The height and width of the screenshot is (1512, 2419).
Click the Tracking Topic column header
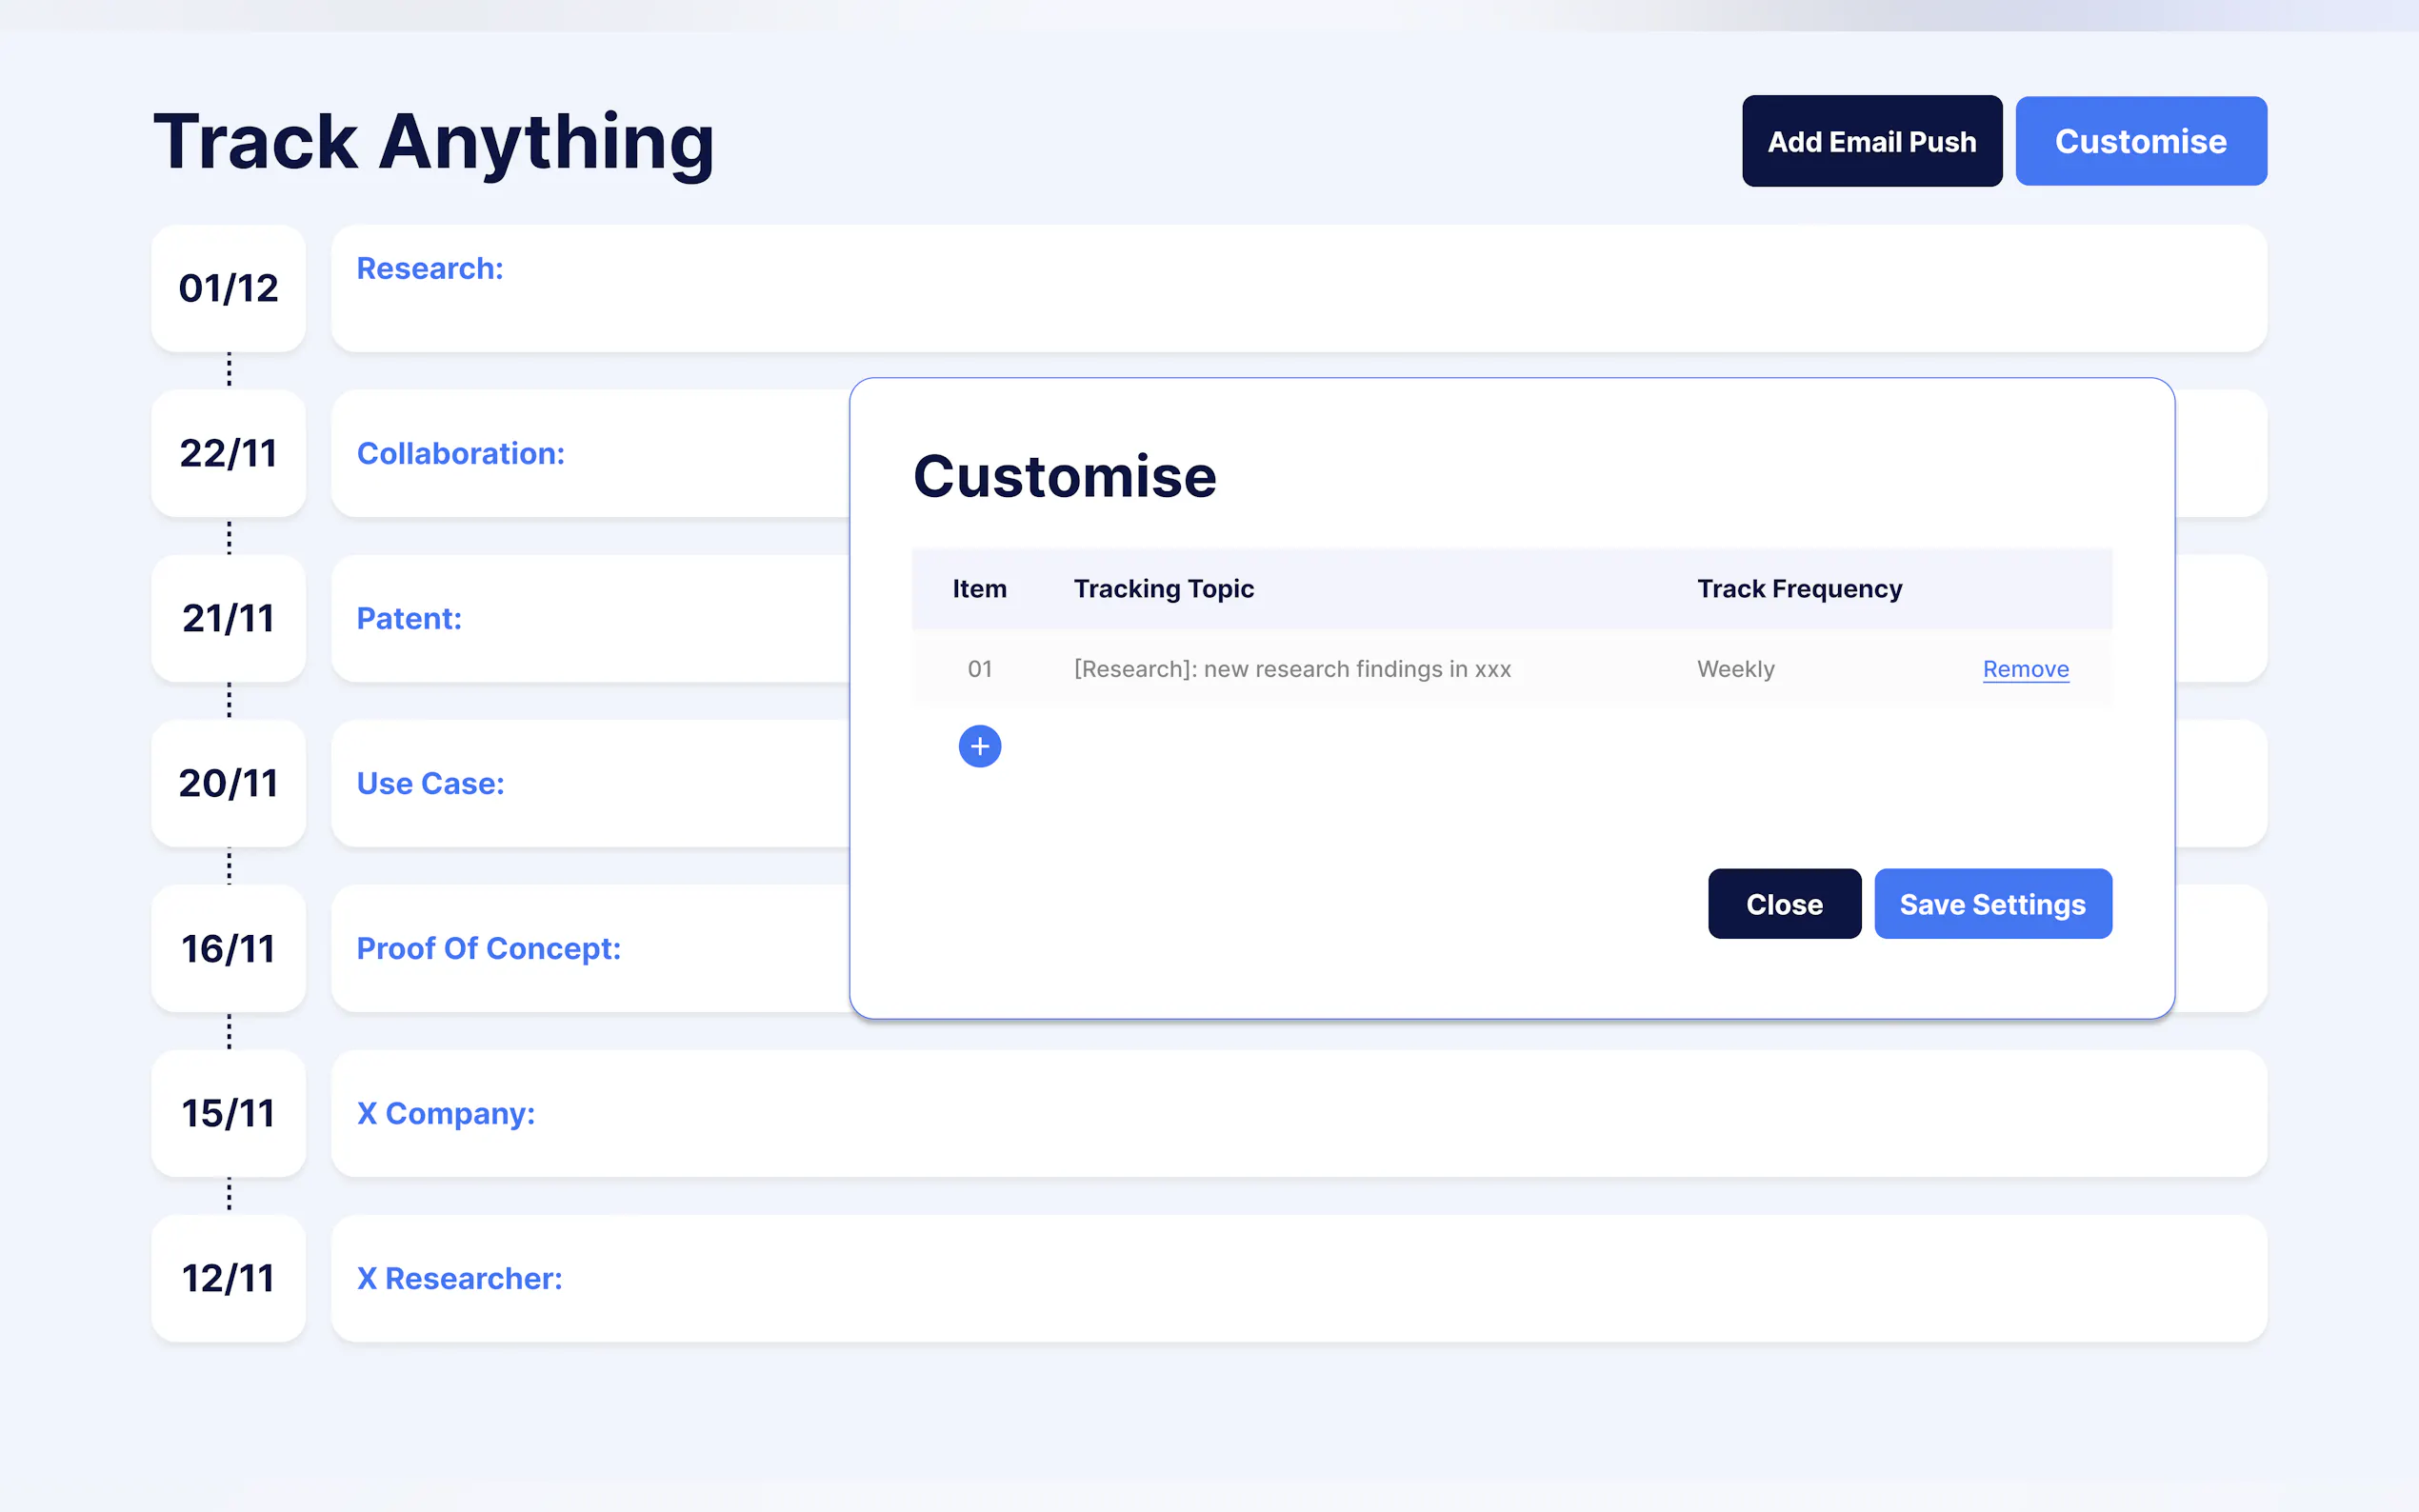1163,589
